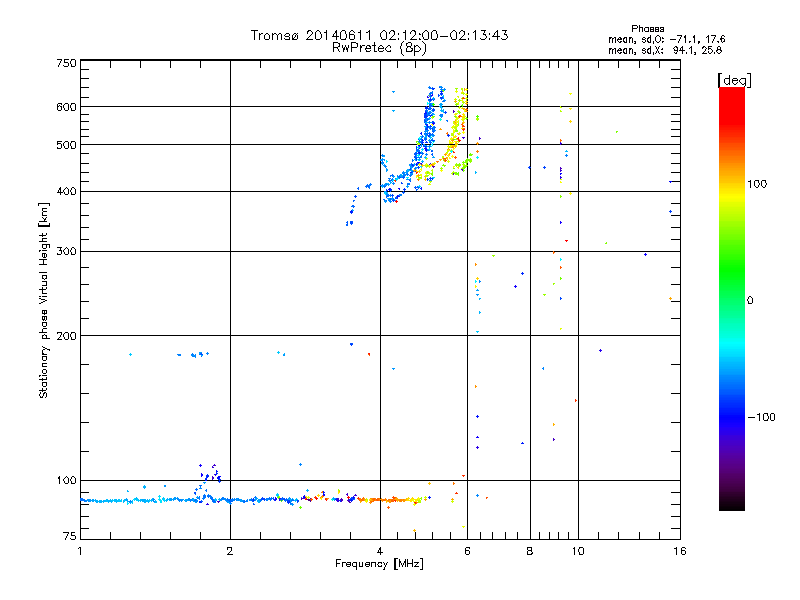This screenshot has height=600, width=800.
Task: Click the x-axis label '4'
Action: point(380,551)
